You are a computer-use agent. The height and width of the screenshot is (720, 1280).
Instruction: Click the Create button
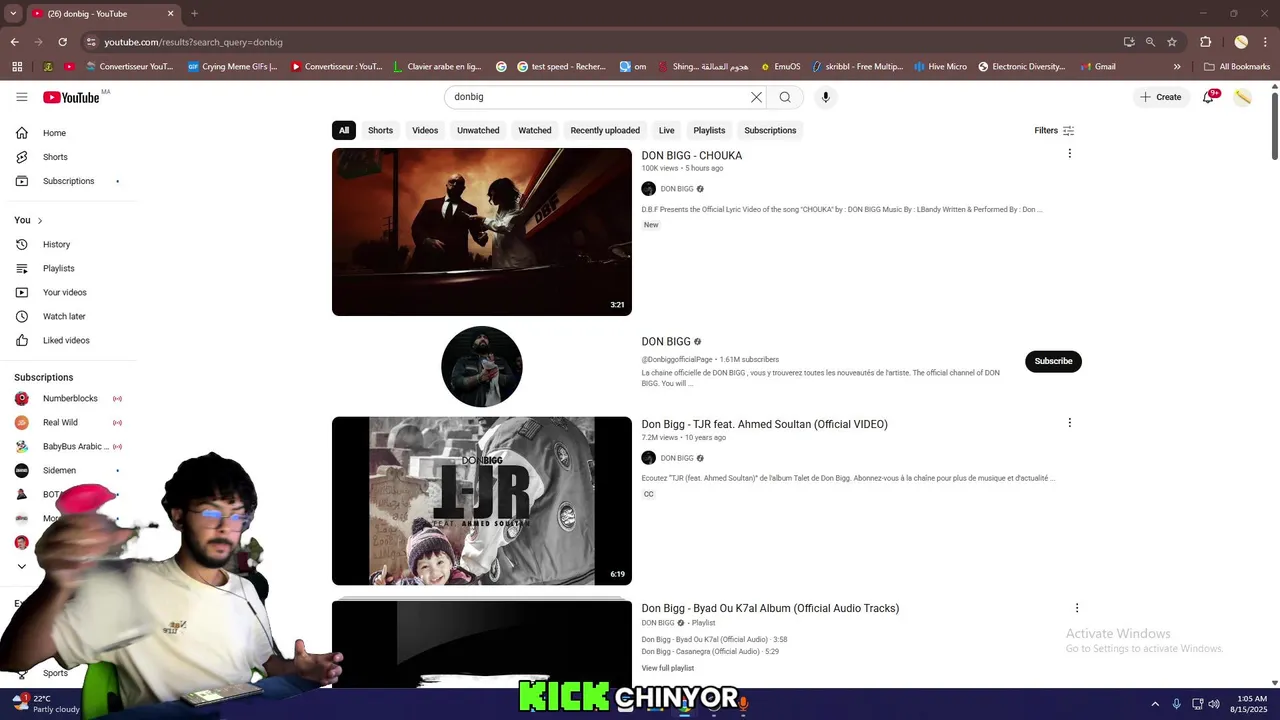[1160, 97]
